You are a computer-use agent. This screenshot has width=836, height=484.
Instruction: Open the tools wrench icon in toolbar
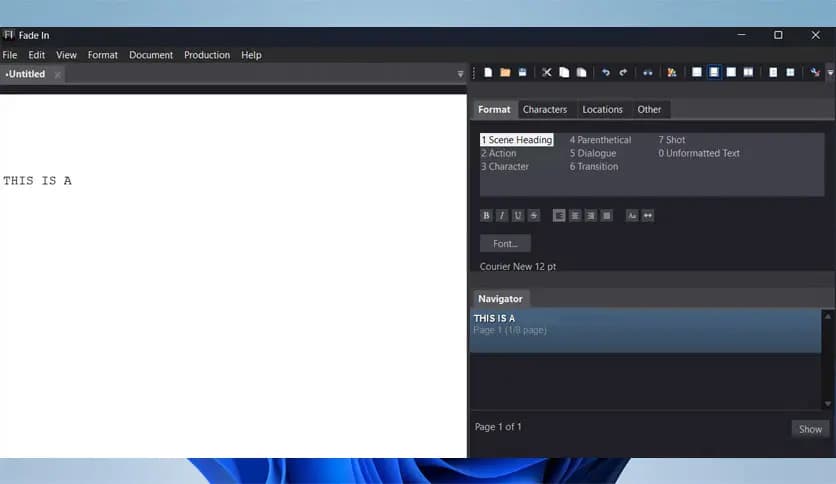click(x=815, y=72)
